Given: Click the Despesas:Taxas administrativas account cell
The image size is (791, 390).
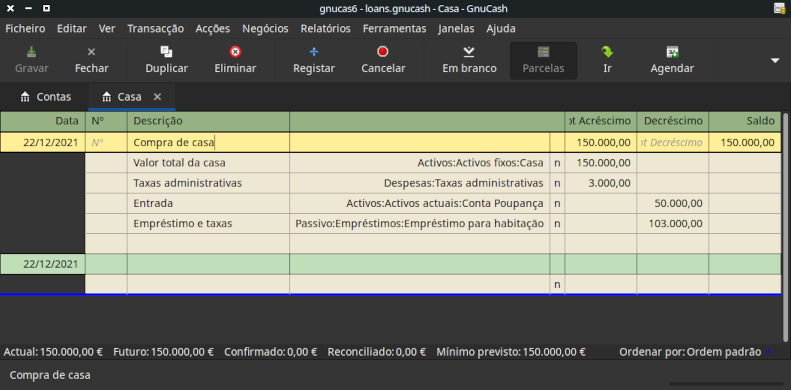Looking at the screenshot, I should pyautogui.click(x=420, y=183).
